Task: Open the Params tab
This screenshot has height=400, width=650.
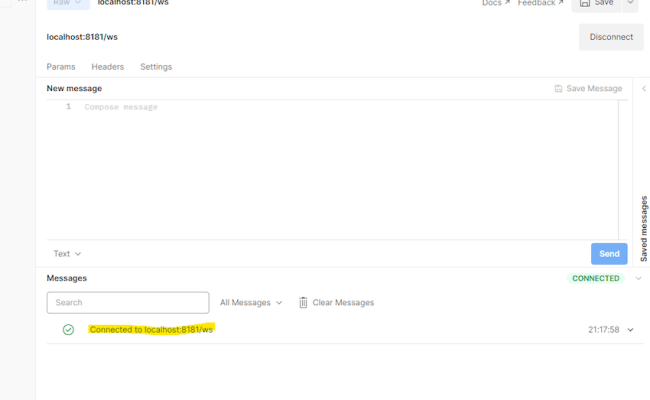Action: click(61, 67)
